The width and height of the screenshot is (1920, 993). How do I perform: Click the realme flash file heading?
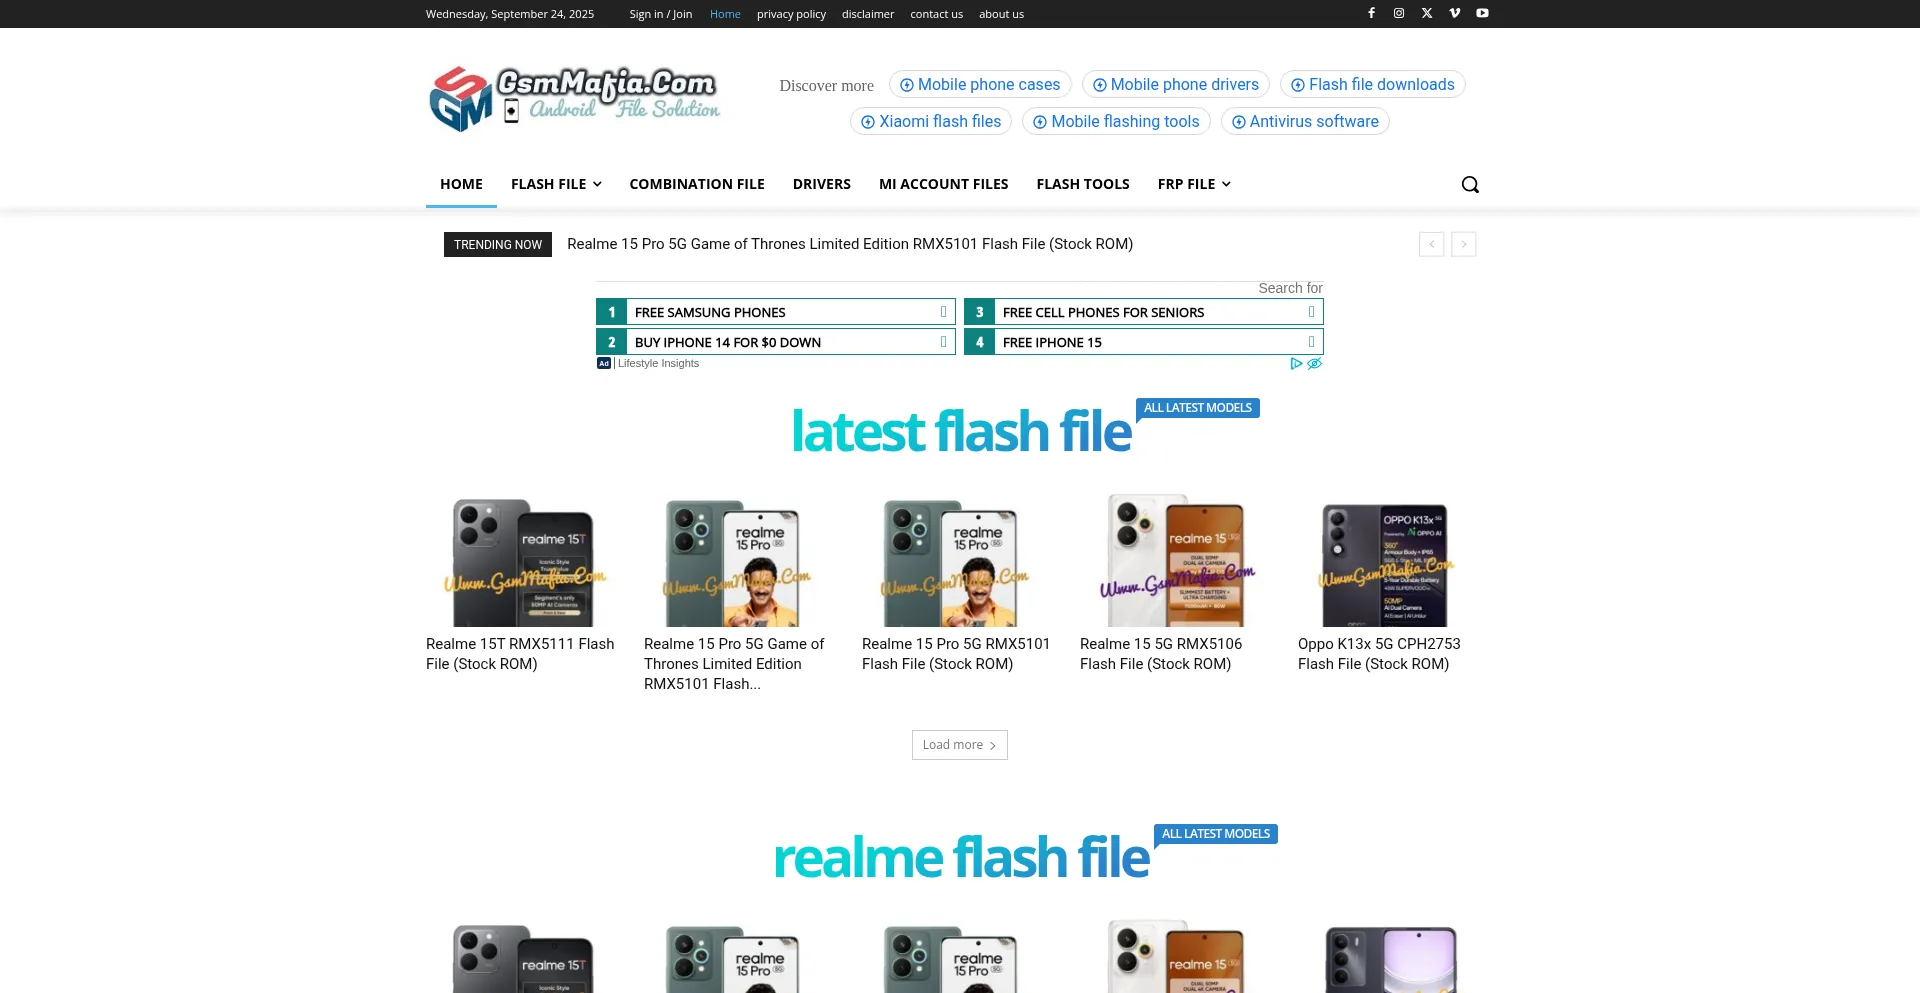click(x=961, y=858)
